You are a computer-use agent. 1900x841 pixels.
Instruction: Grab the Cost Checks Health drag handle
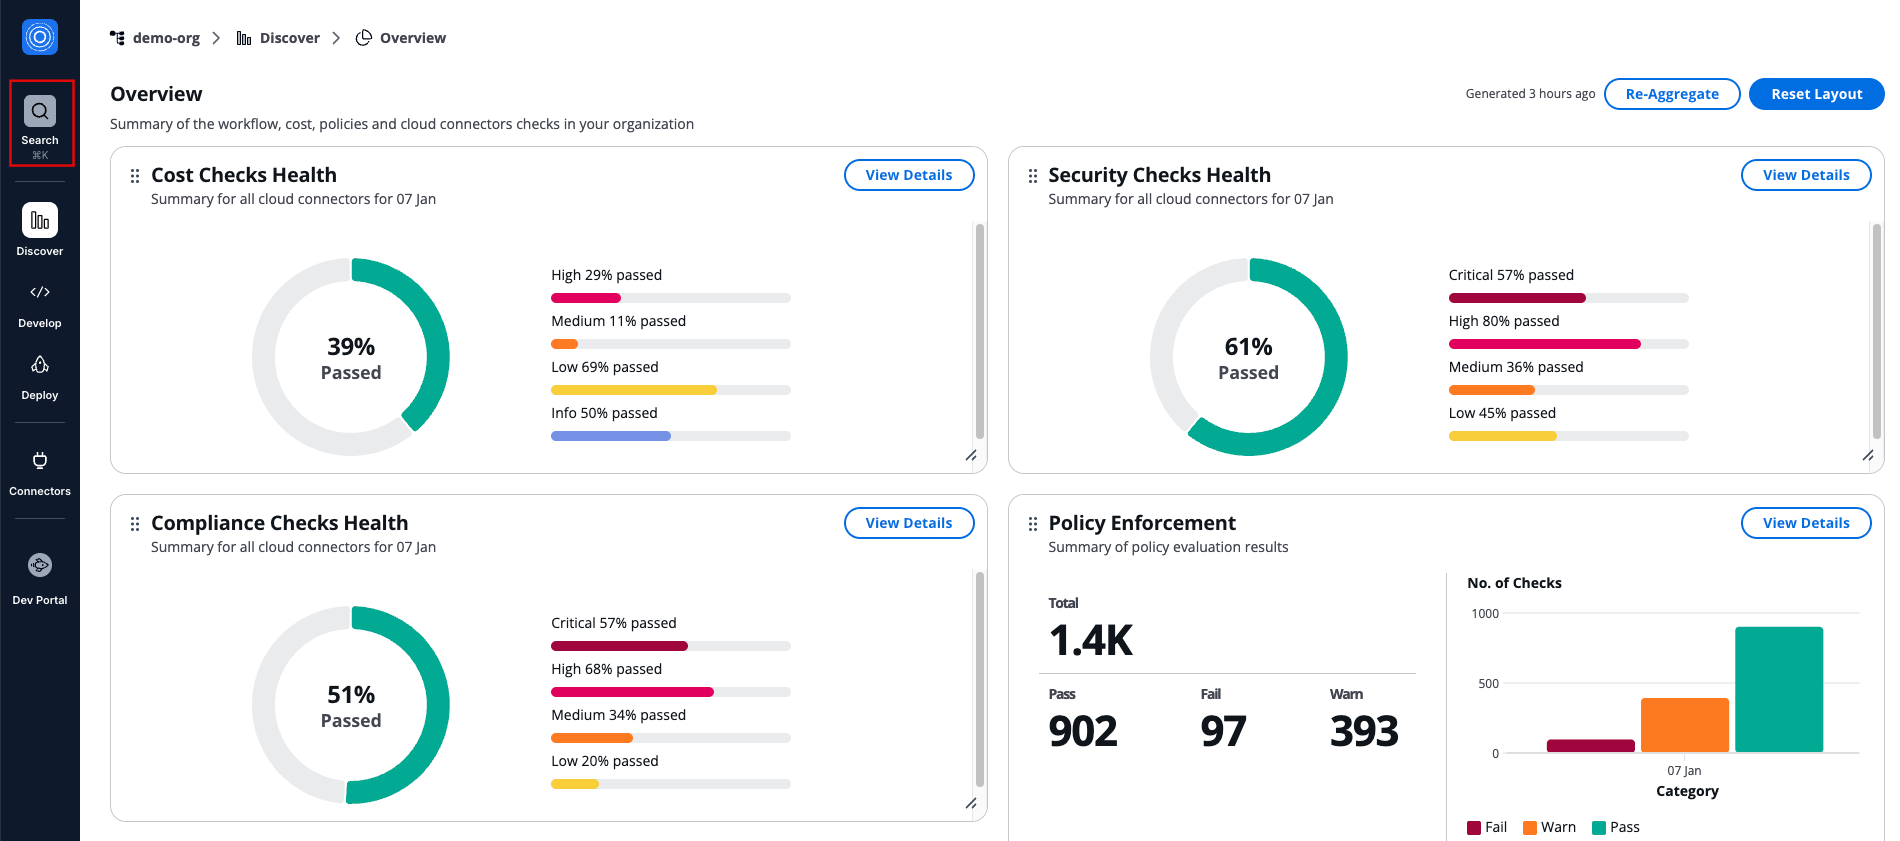(135, 176)
